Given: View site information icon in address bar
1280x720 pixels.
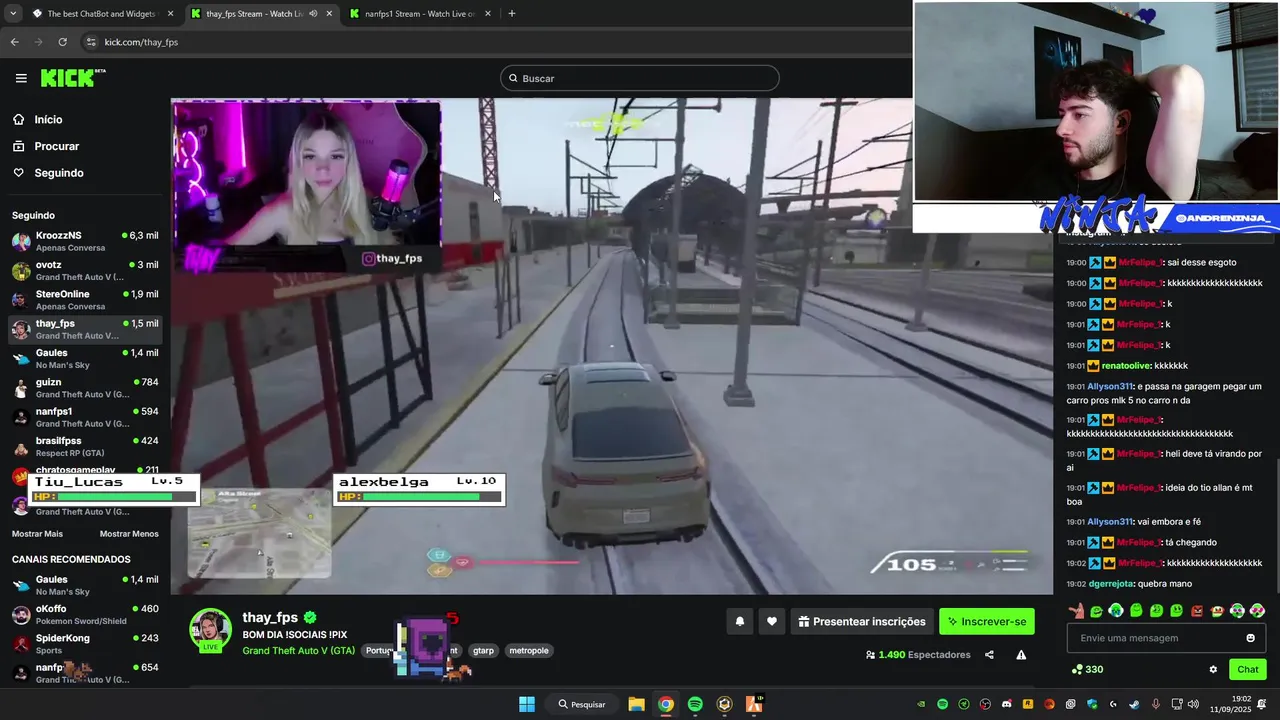Looking at the screenshot, I should (91, 42).
